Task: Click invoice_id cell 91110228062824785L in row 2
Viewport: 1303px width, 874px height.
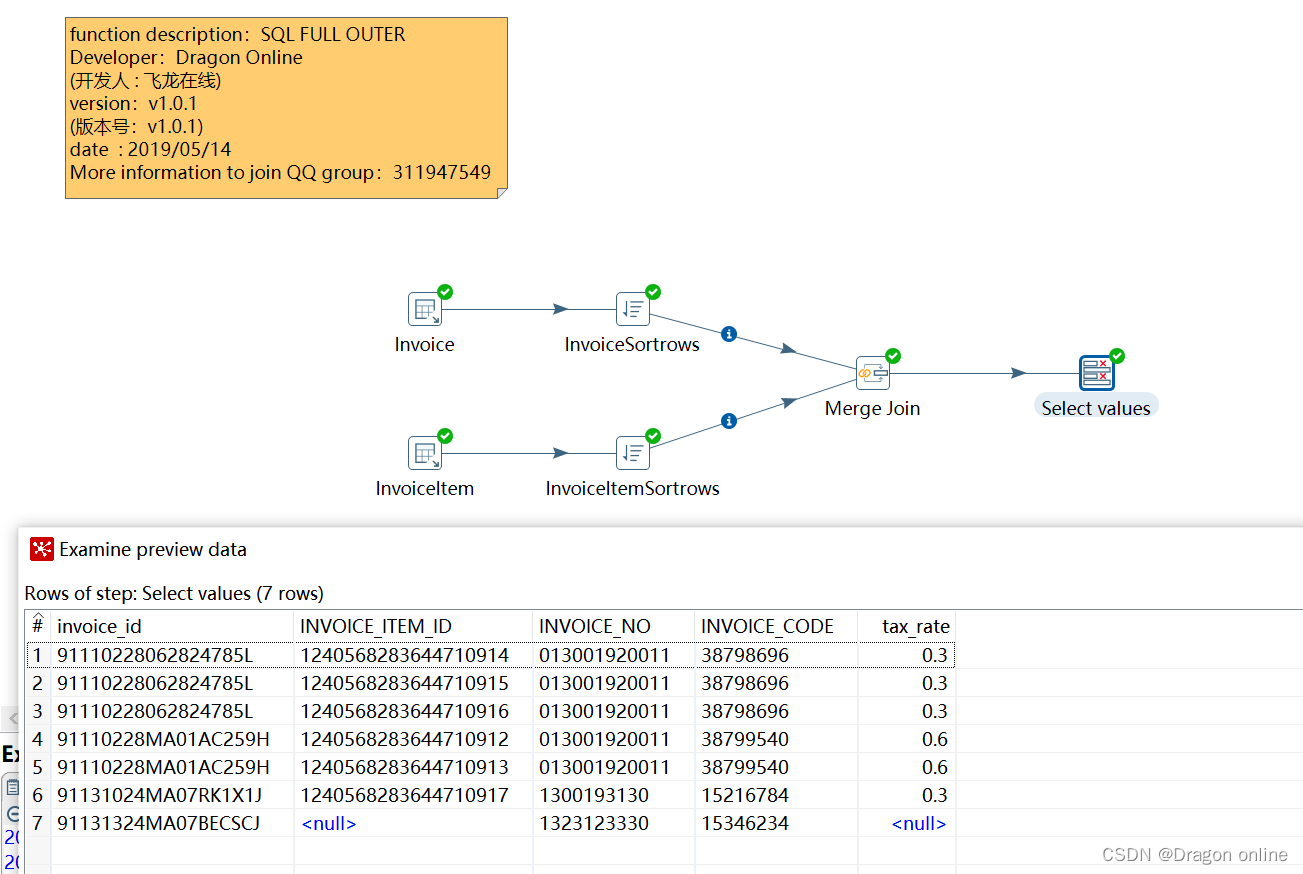Action: coord(172,683)
